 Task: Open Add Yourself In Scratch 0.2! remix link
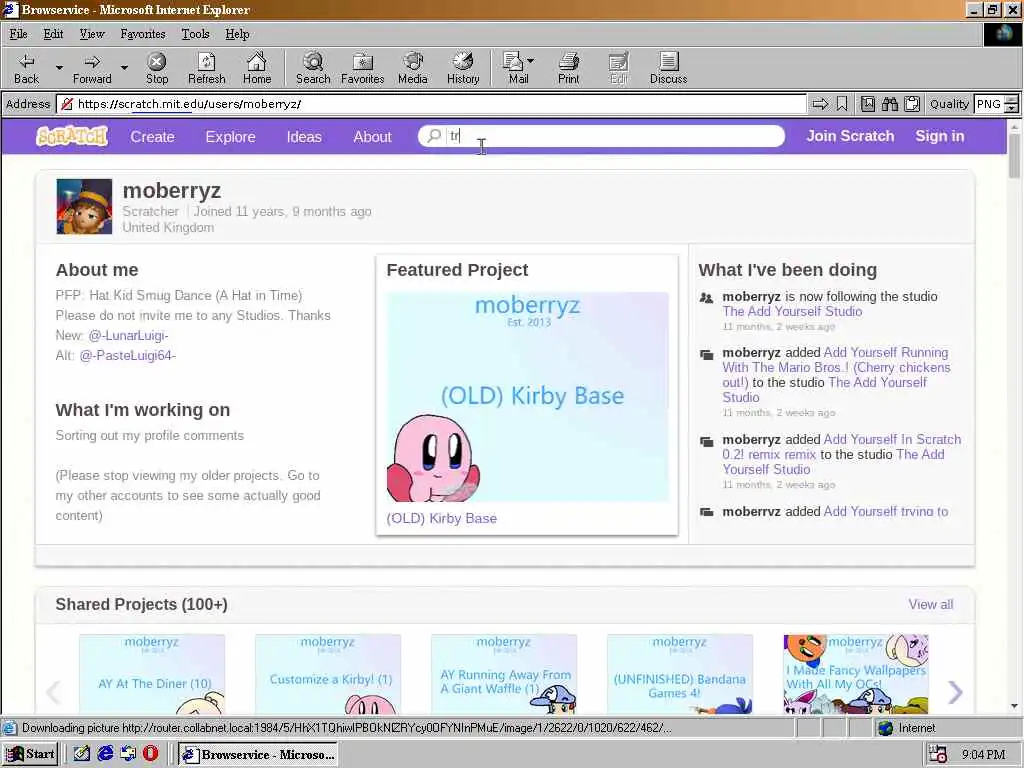[842, 447]
